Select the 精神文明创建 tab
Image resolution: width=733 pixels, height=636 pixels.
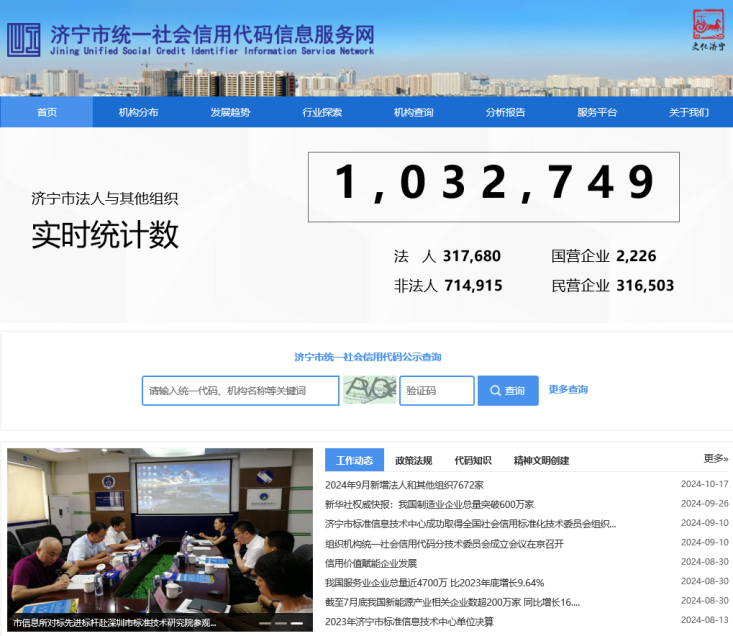coord(541,460)
